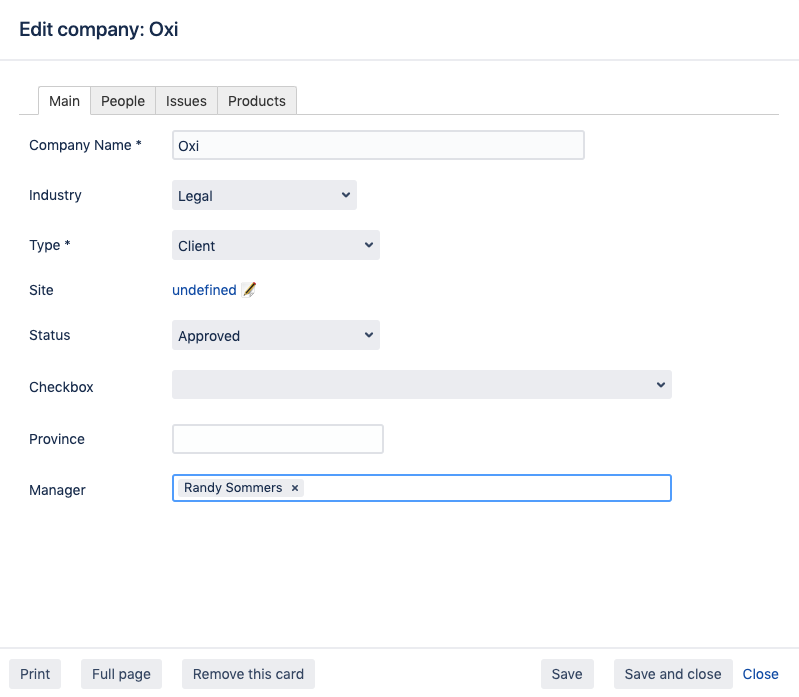
Task: Click the Print button
Action: pyautogui.click(x=35, y=674)
